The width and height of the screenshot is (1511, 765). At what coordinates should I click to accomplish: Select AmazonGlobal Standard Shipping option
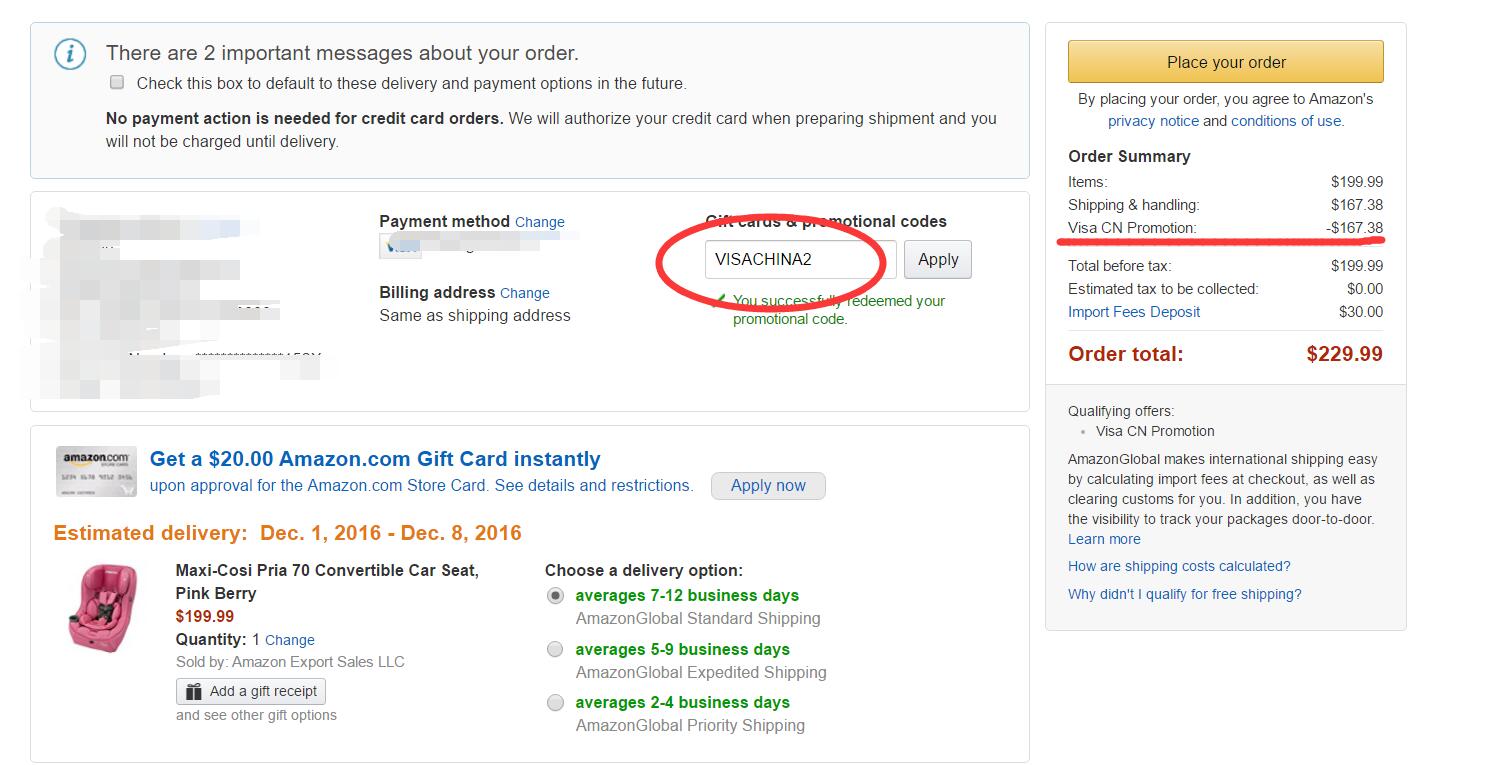pyautogui.click(x=555, y=596)
